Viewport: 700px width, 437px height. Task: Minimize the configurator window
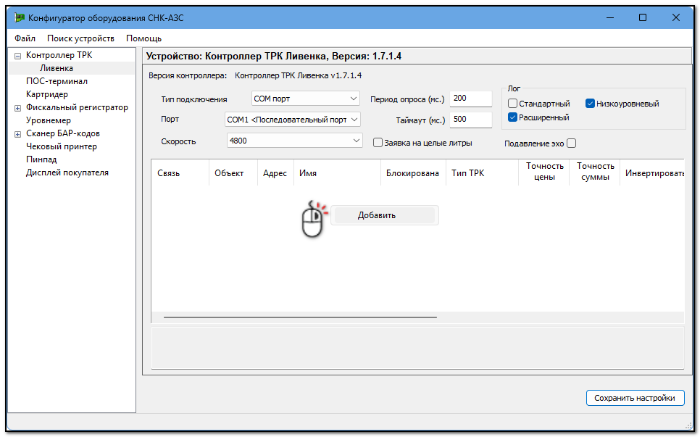pos(610,18)
